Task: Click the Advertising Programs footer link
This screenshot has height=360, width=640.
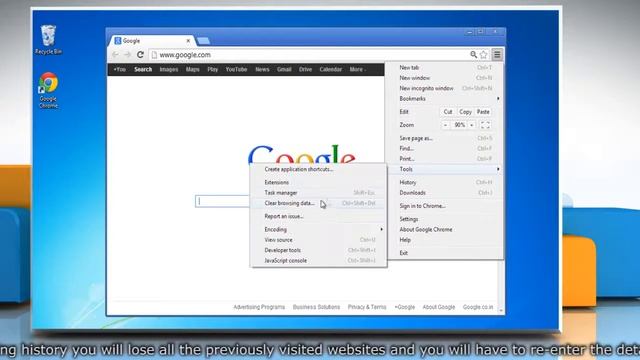Action: point(259,307)
